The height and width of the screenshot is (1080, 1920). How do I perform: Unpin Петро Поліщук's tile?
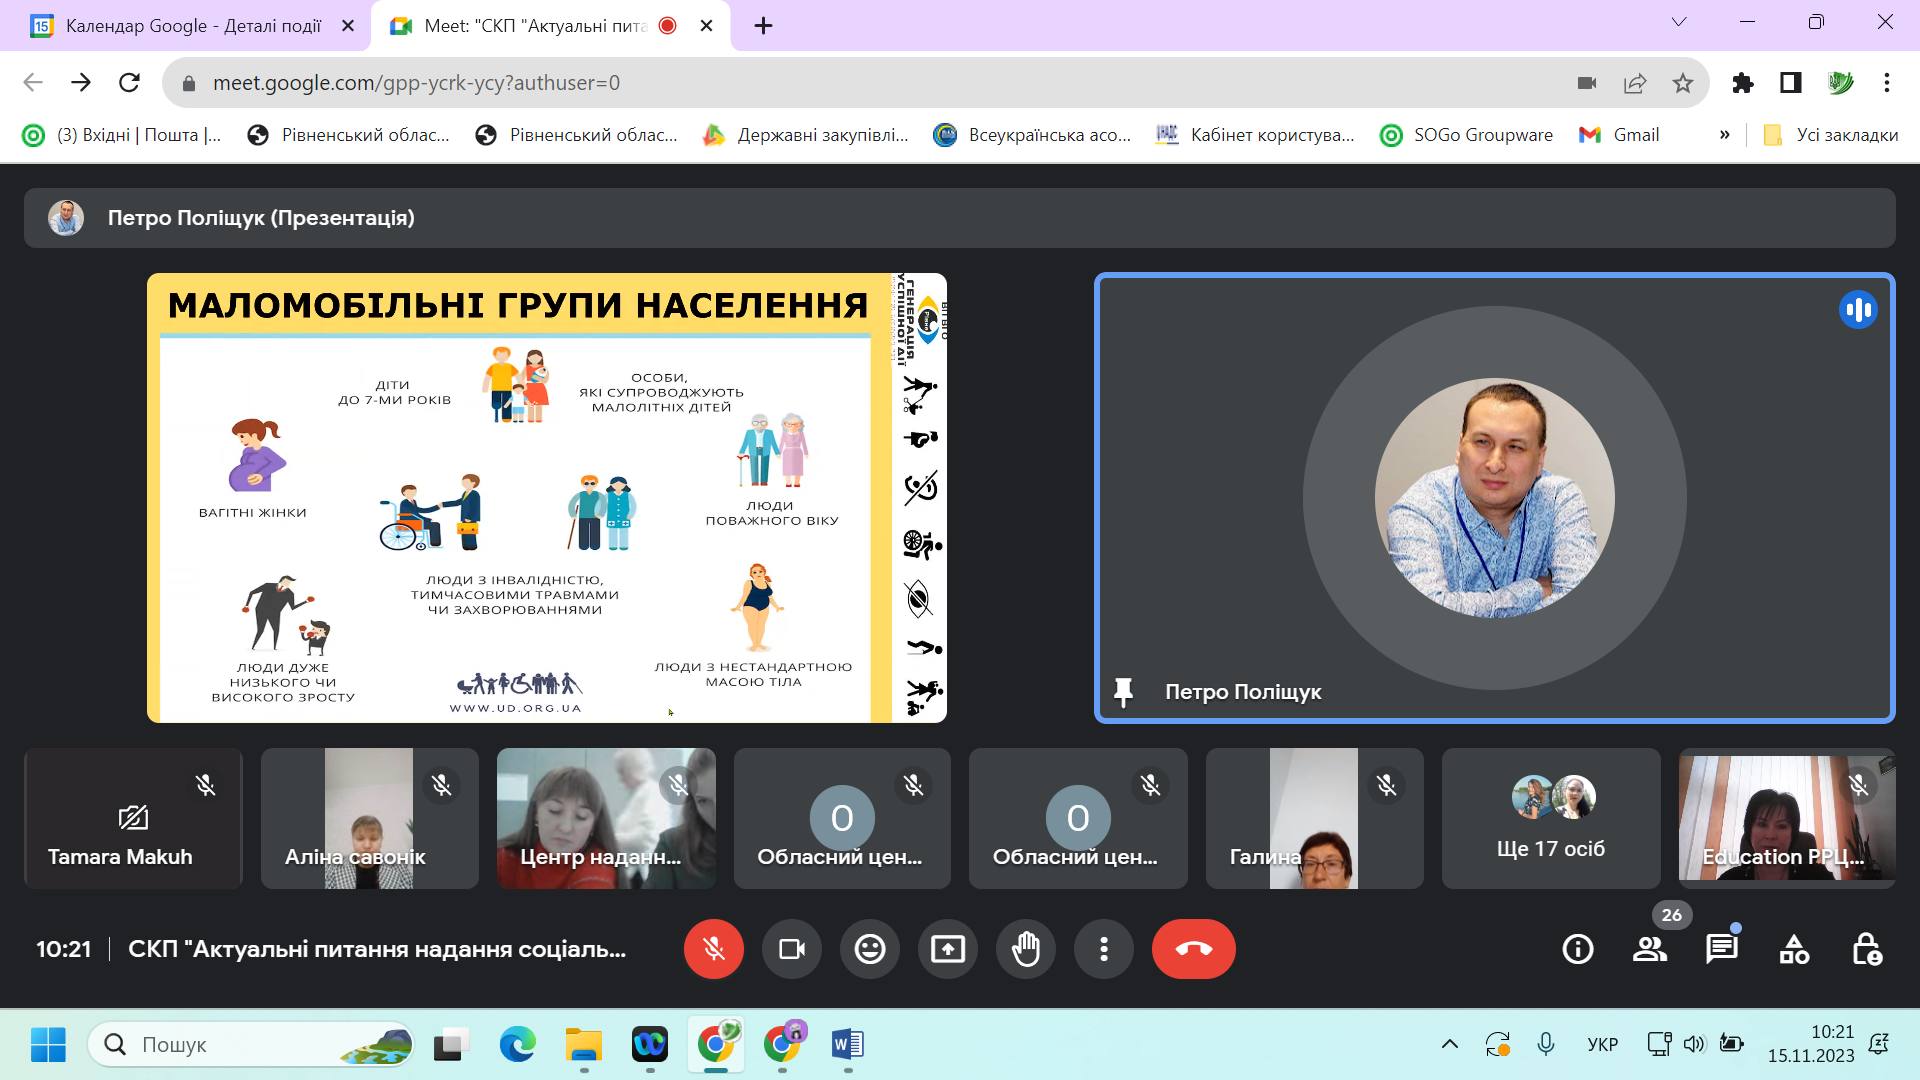coord(1123,692)
